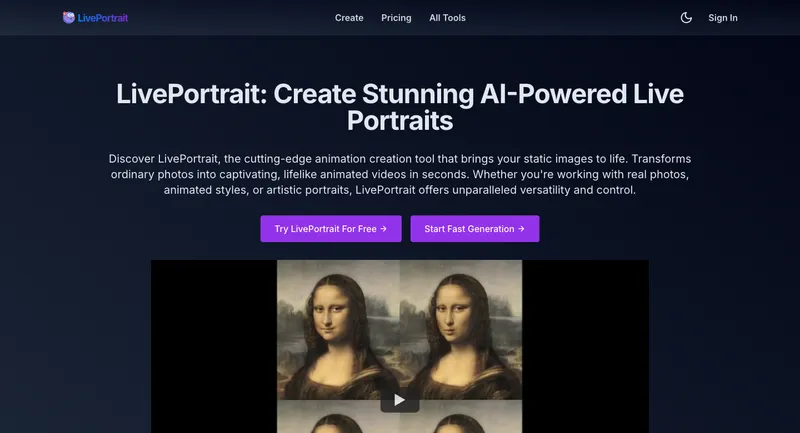
Task: Go to the Pricing page
Action: coord(396,18)
